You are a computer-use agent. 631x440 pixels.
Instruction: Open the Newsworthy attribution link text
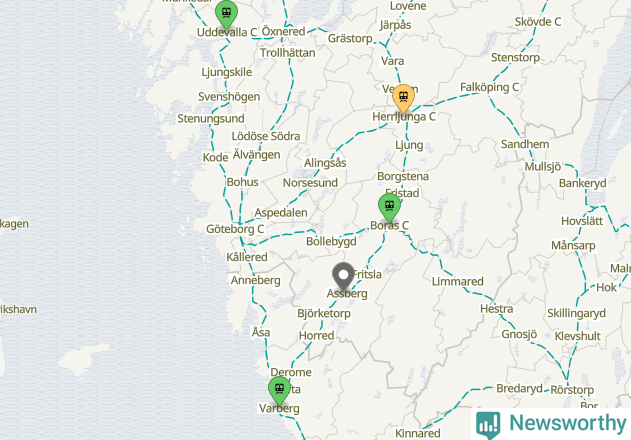[x=568, y=423]
